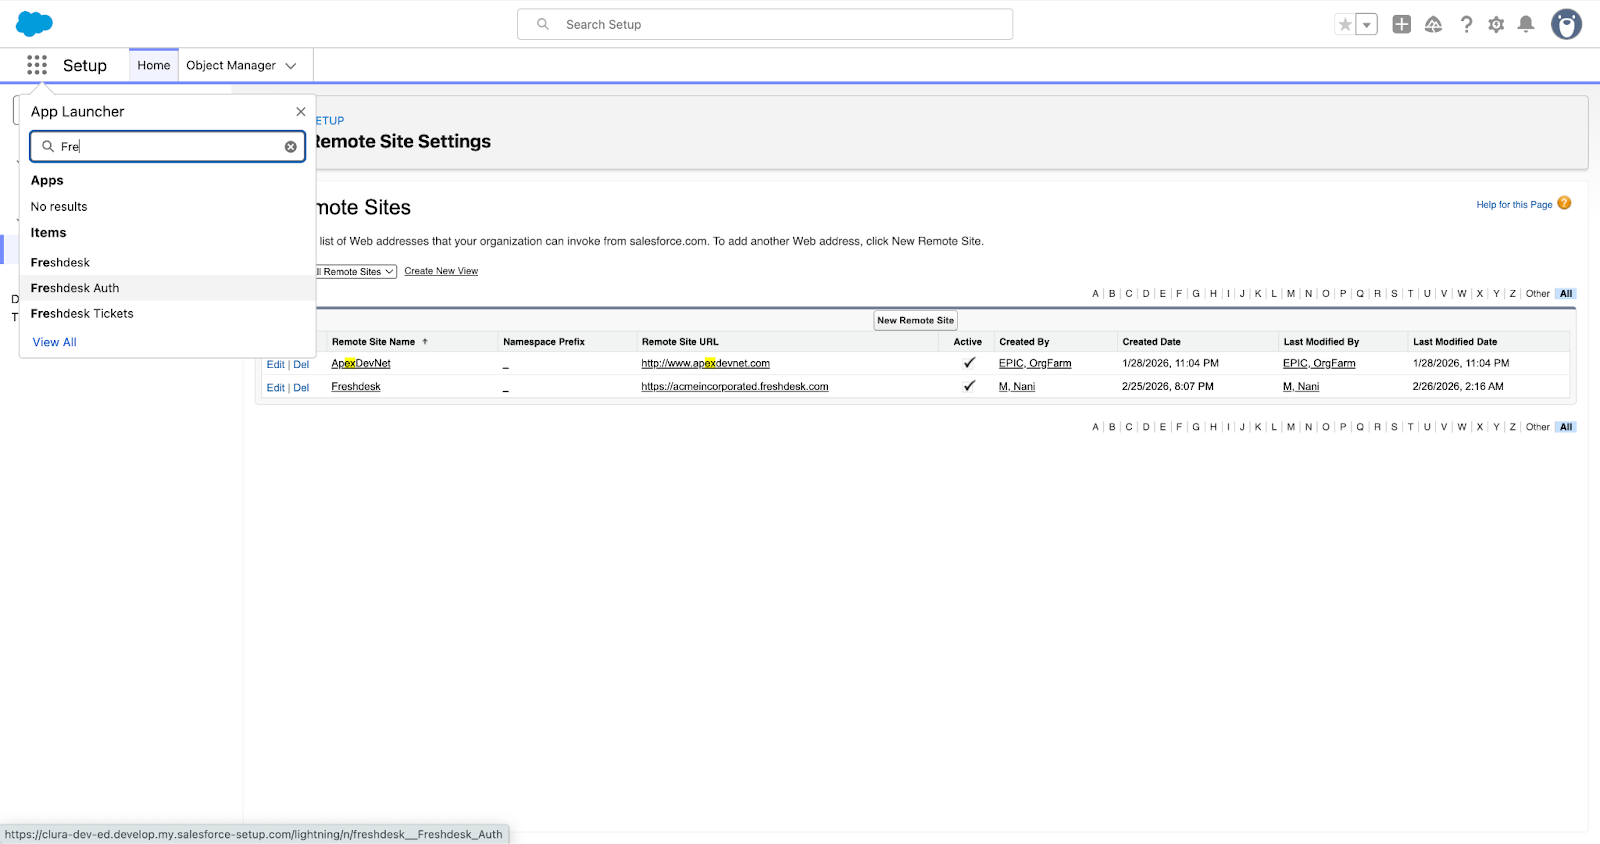Screen dimensions: 1600x844
Task: Click the Create New View link
Action: (x=441, y=271)
